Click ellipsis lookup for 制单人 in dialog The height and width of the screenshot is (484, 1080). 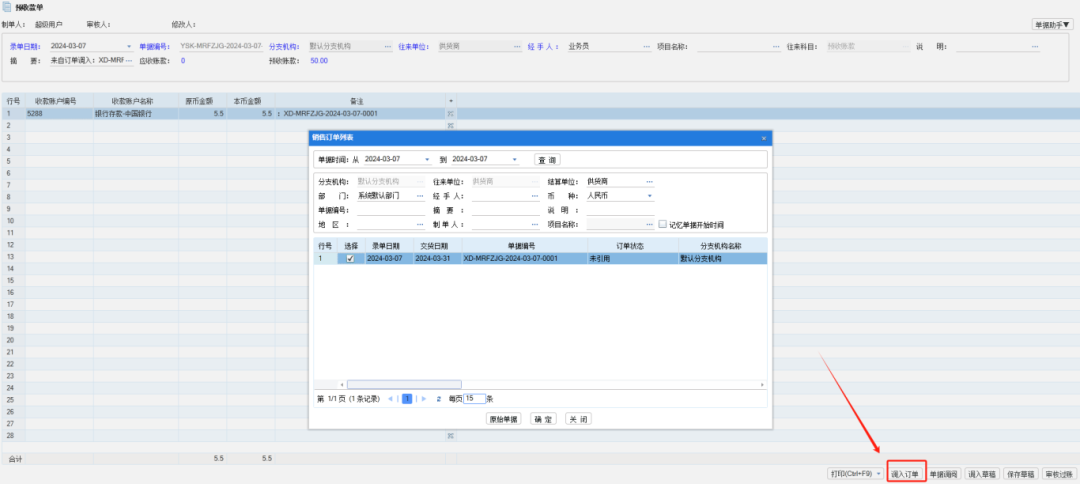[x=535, y=225]
